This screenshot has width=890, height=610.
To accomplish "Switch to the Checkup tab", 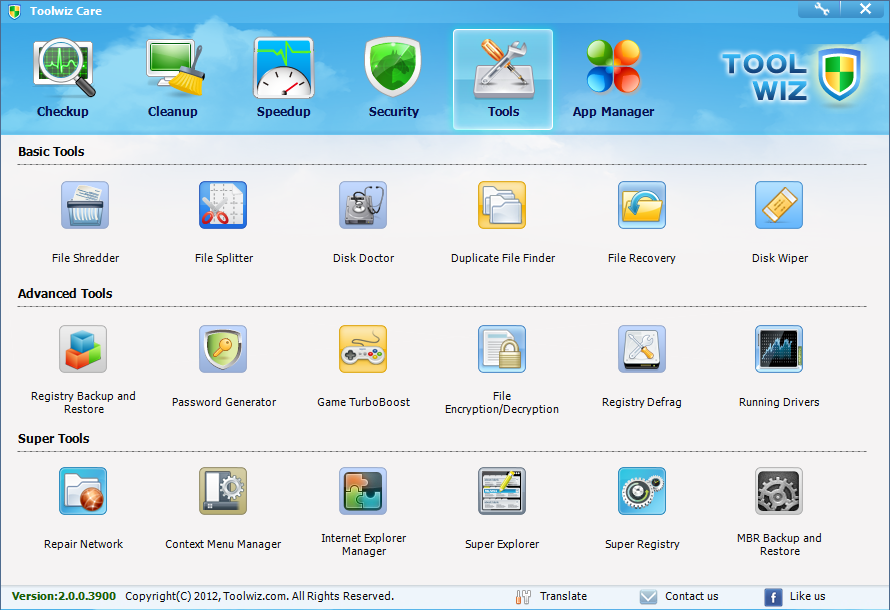I will 63,79.
